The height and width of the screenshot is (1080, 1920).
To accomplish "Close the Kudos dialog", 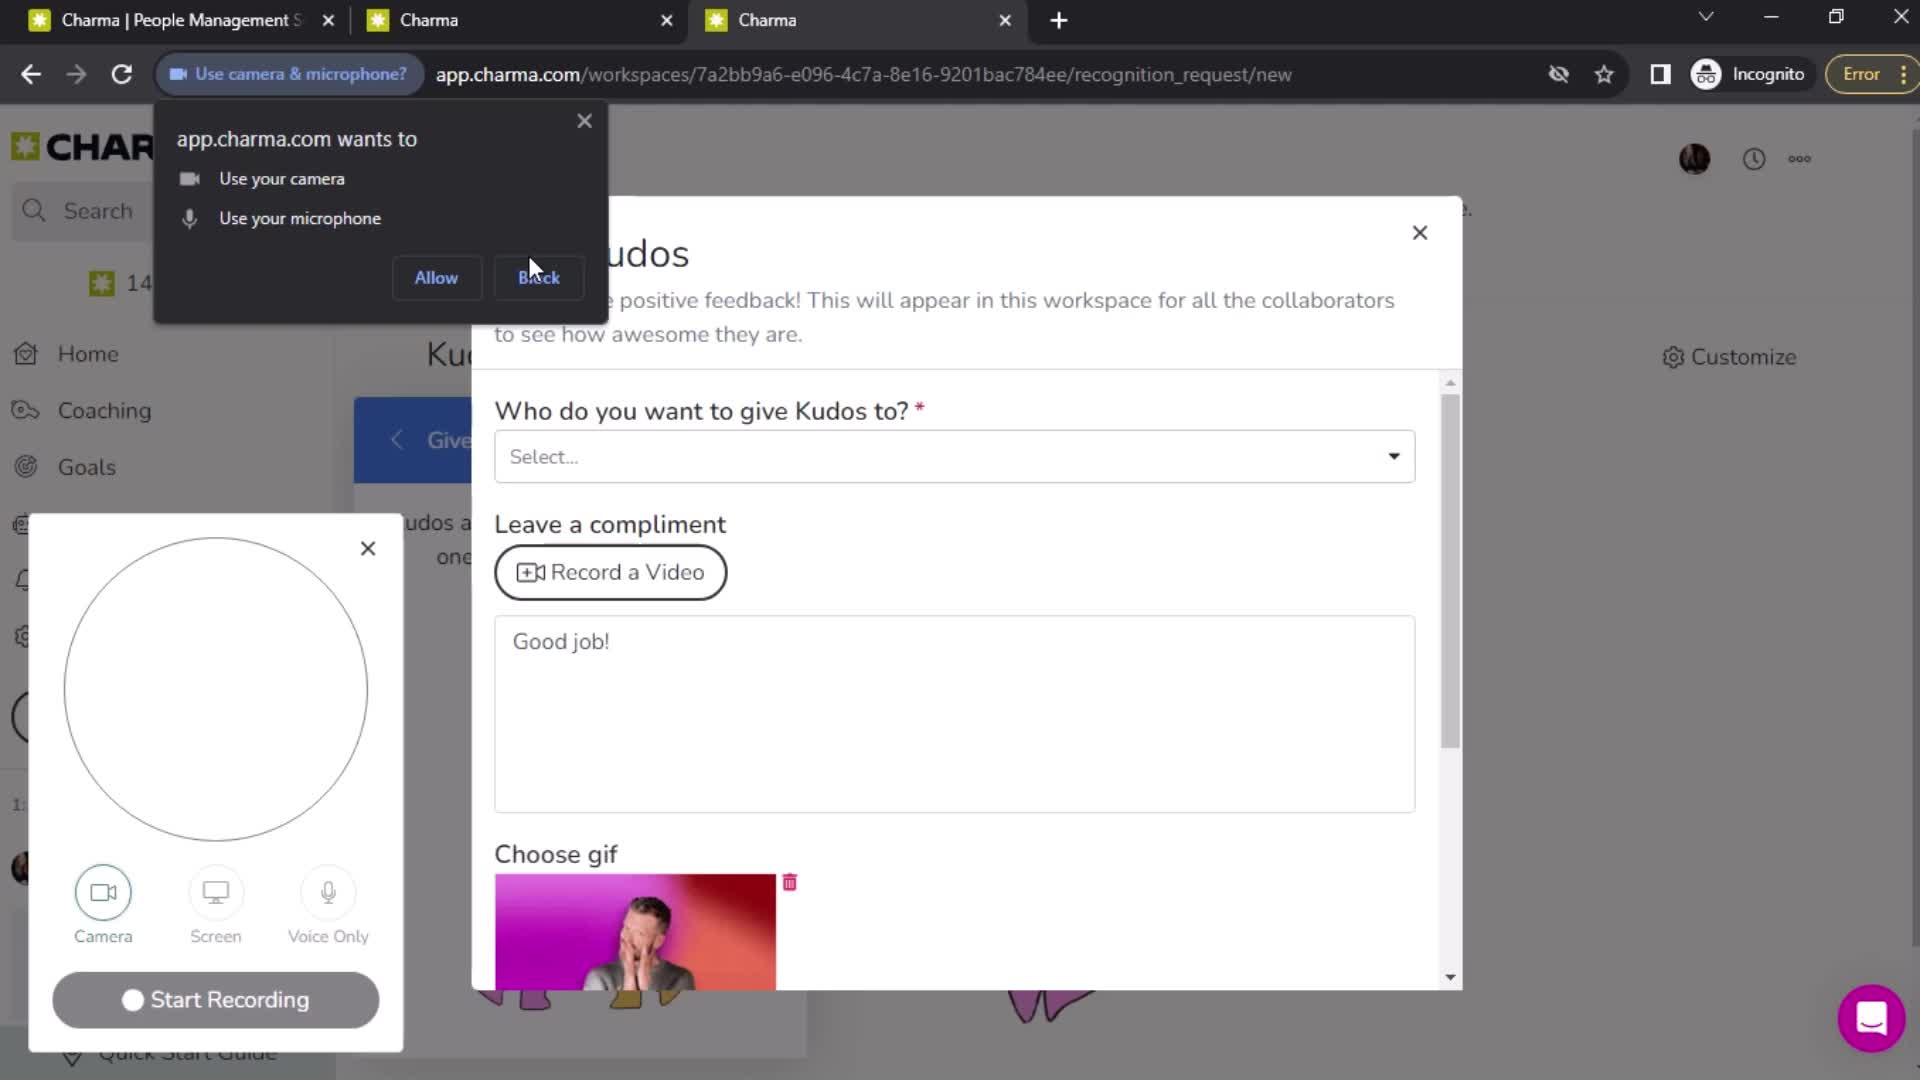I will (x=1420, y=233).
